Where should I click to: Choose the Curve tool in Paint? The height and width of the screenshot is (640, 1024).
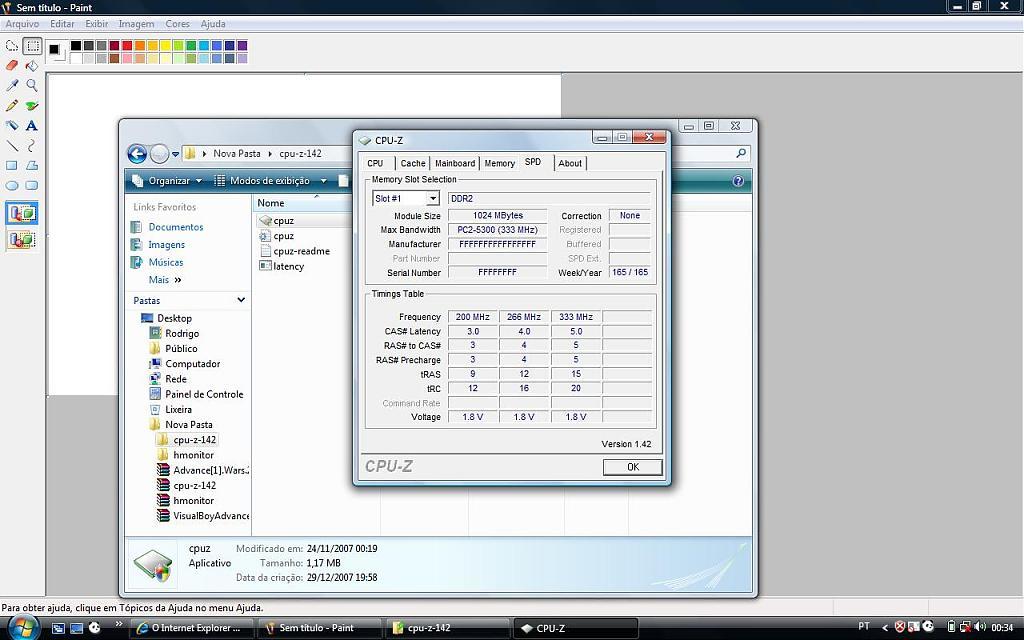point(31,146)
